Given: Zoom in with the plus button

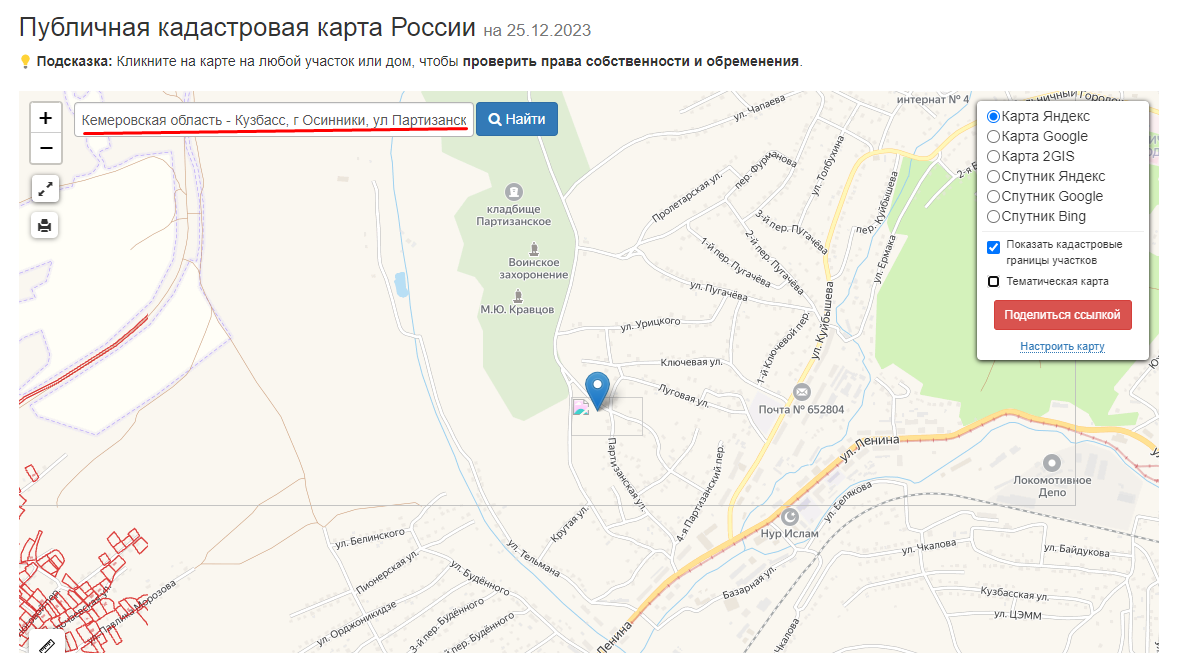Looking at the screenshot, I should pos(46,118).
